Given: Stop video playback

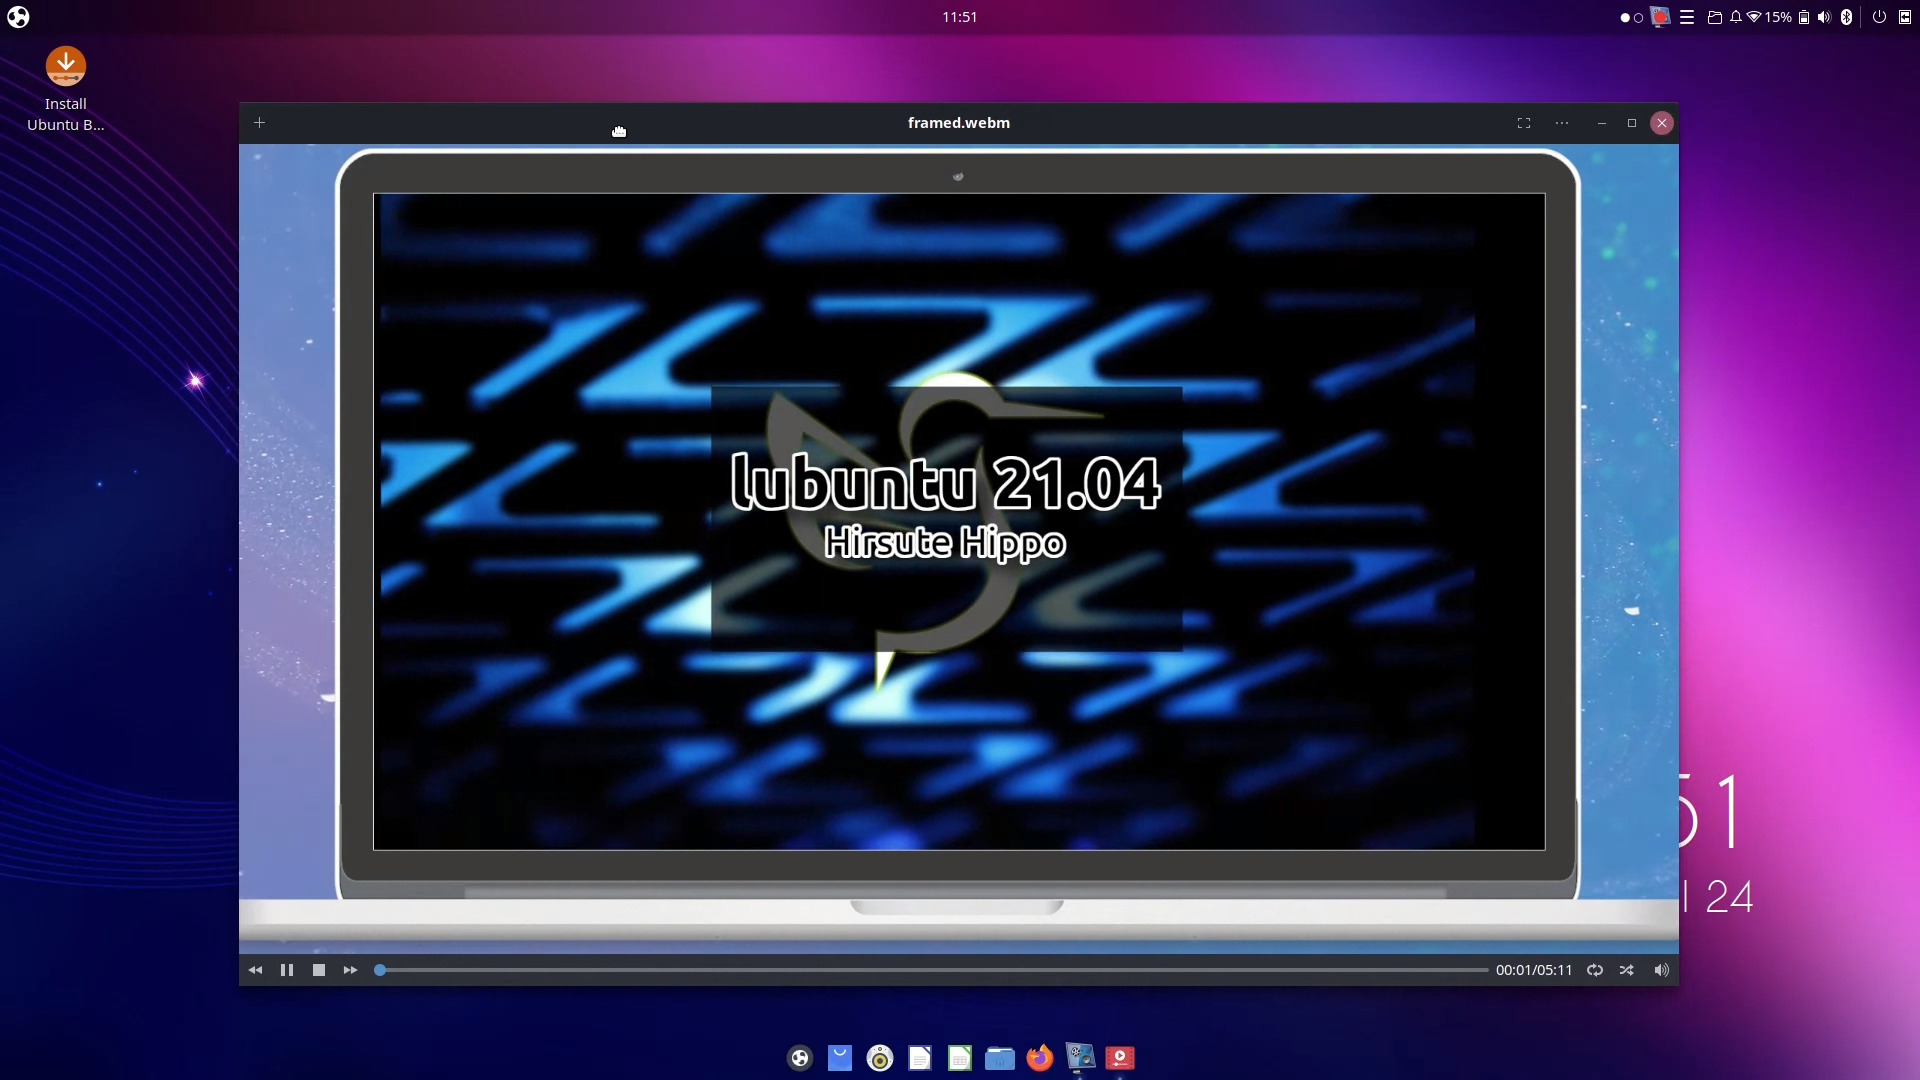Looking at the screenshot, I should coord(319,970).
